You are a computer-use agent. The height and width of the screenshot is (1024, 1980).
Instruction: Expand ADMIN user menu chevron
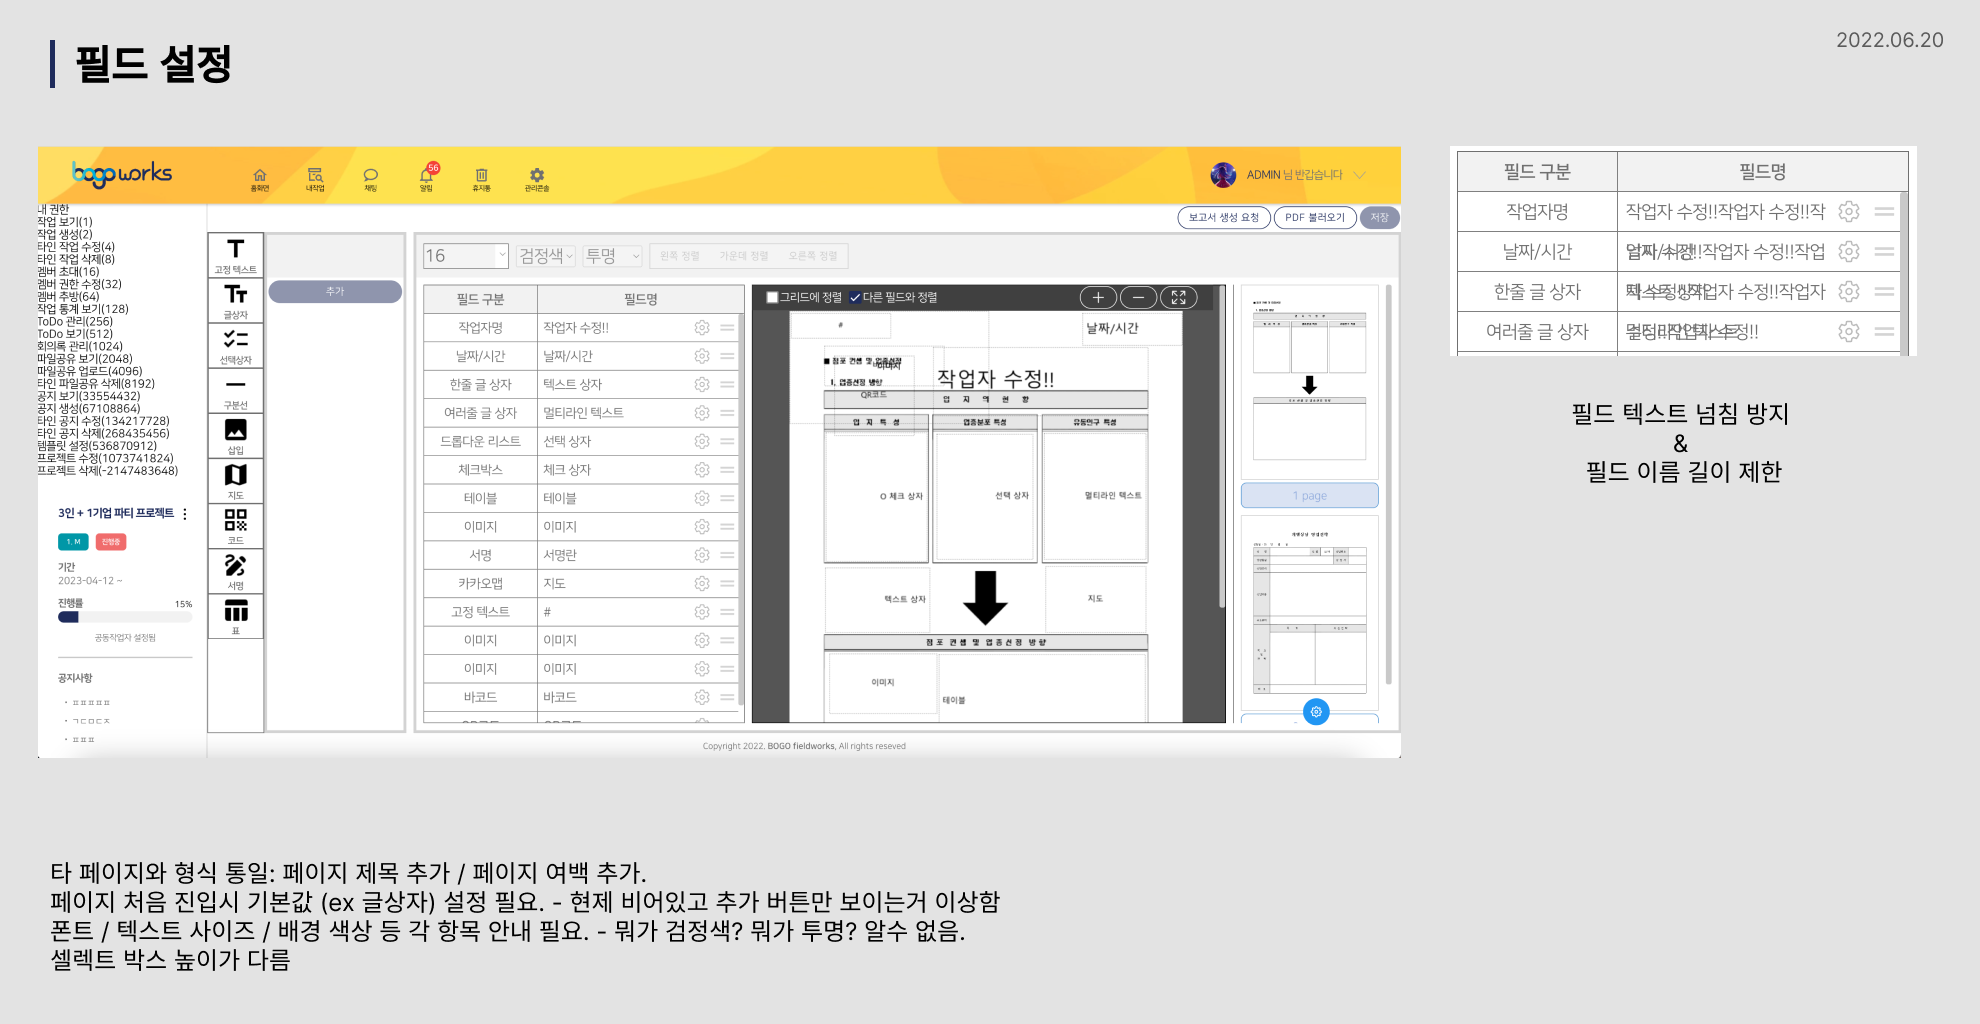[1360, 175]
